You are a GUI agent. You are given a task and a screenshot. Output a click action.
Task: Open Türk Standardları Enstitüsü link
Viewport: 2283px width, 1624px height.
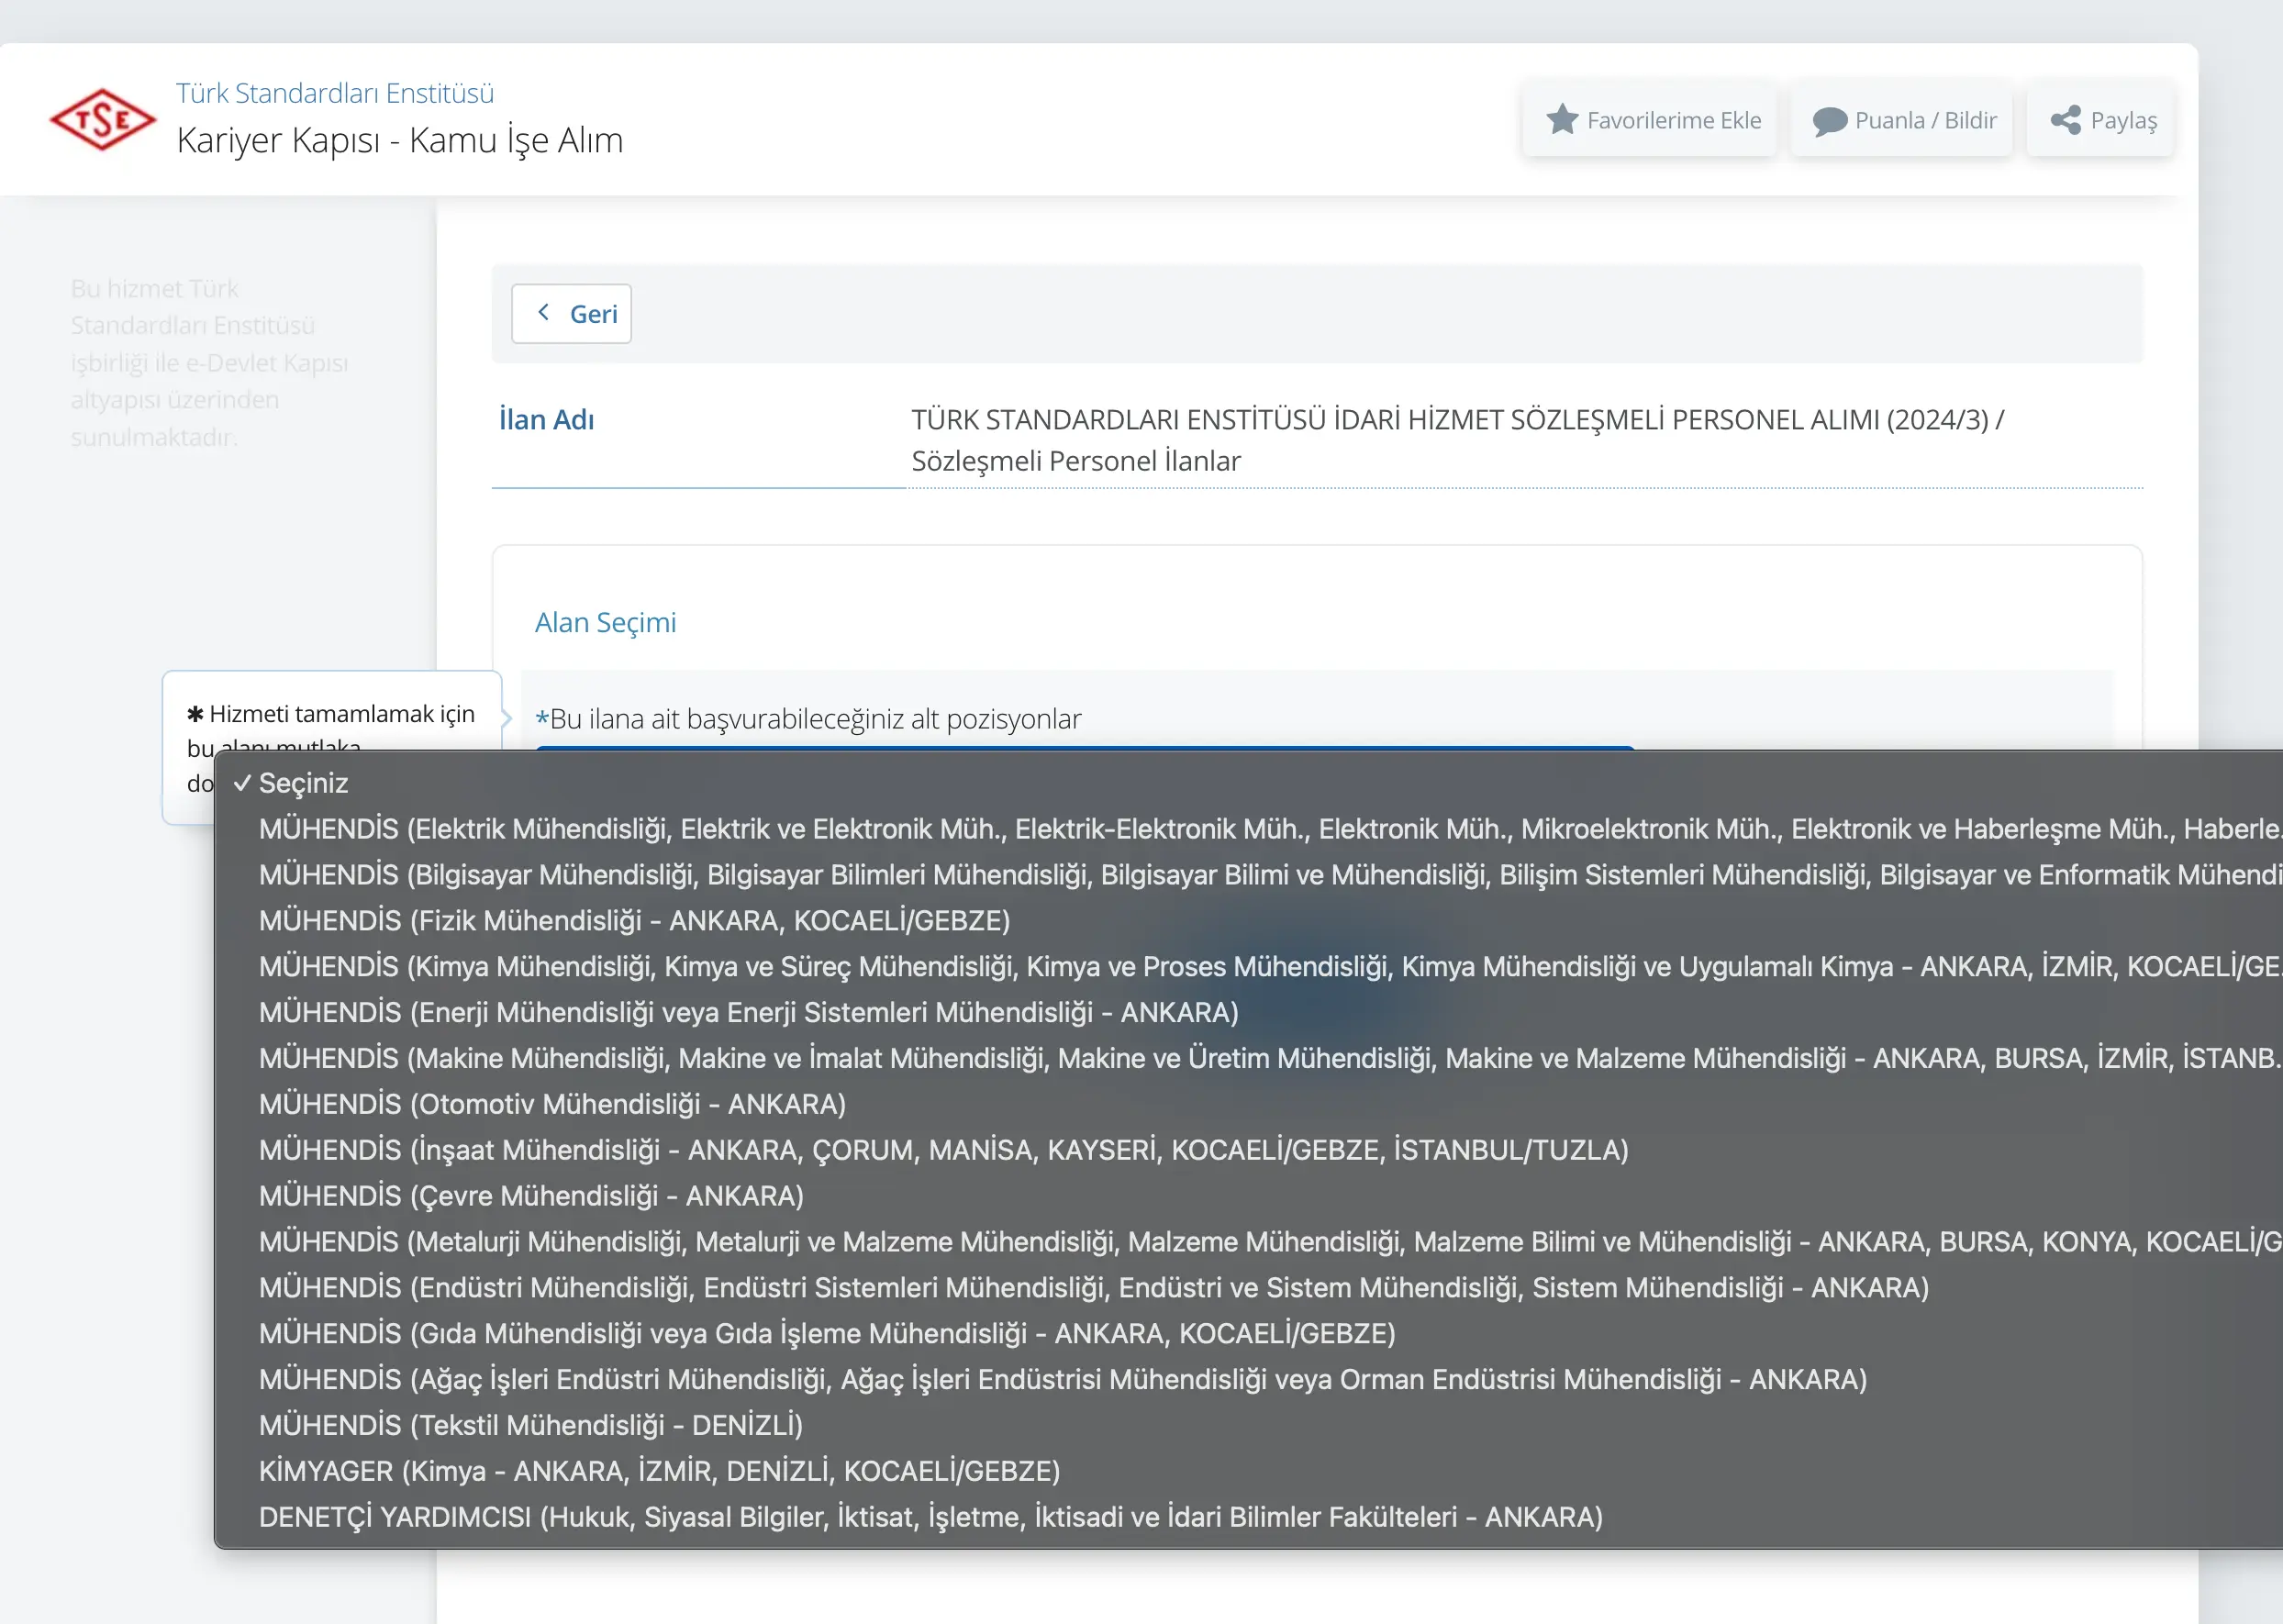pyautogui.click(x=335, y=93)
